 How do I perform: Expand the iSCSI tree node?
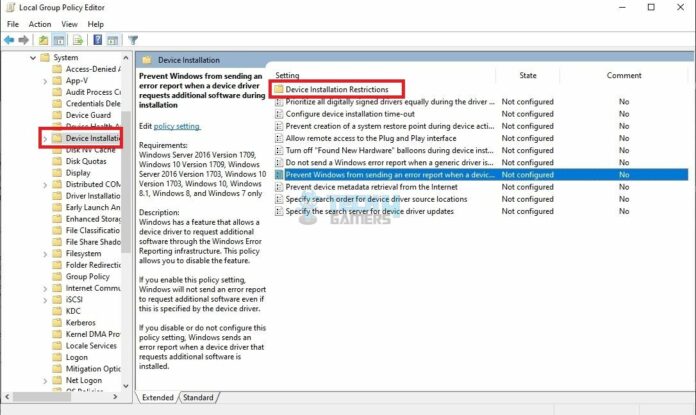coord(45,300)
